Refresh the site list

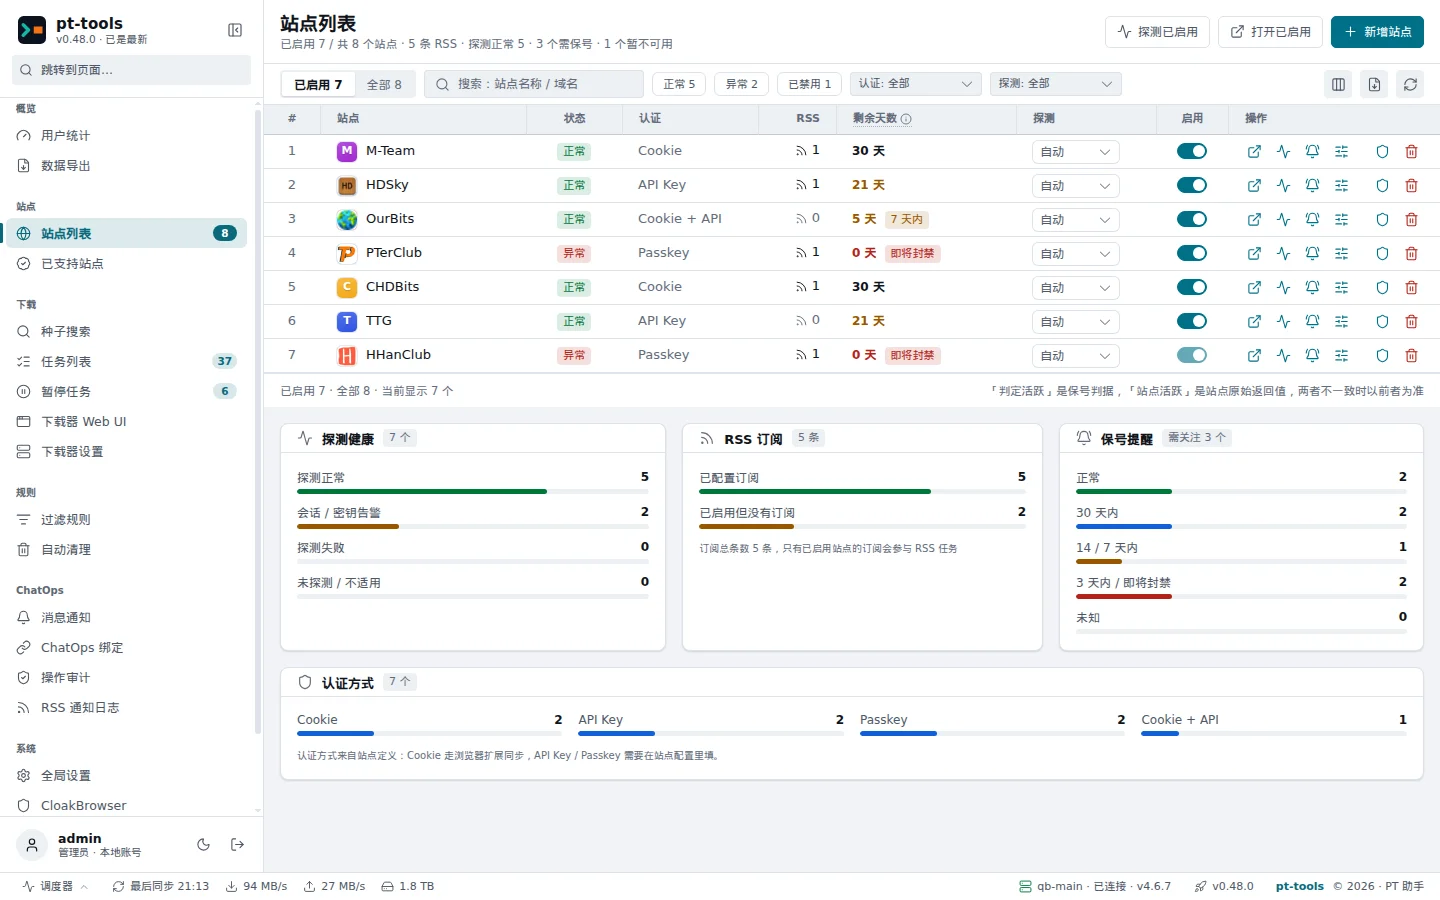(1410, 84)
